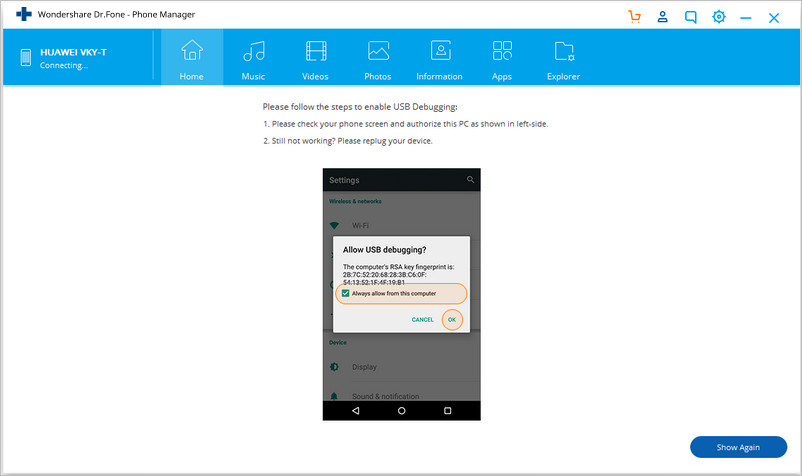Screen dimensions: 802x476
Task: Click the USB debugging tutorial image
Action: [x=402, y=294]
